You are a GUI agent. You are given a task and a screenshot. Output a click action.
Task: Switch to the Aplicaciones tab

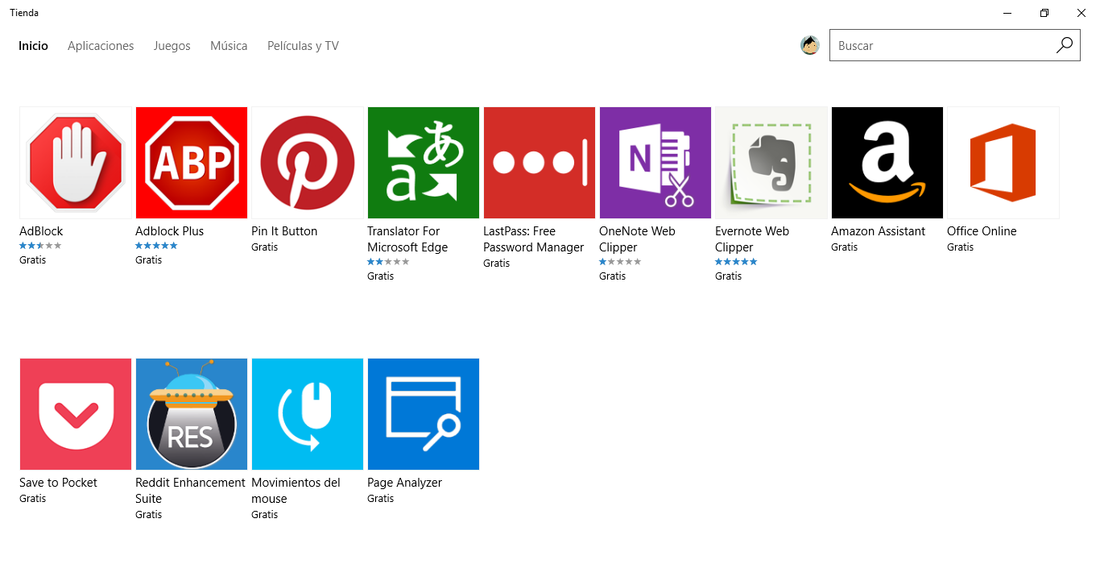[x=100, y=46]
